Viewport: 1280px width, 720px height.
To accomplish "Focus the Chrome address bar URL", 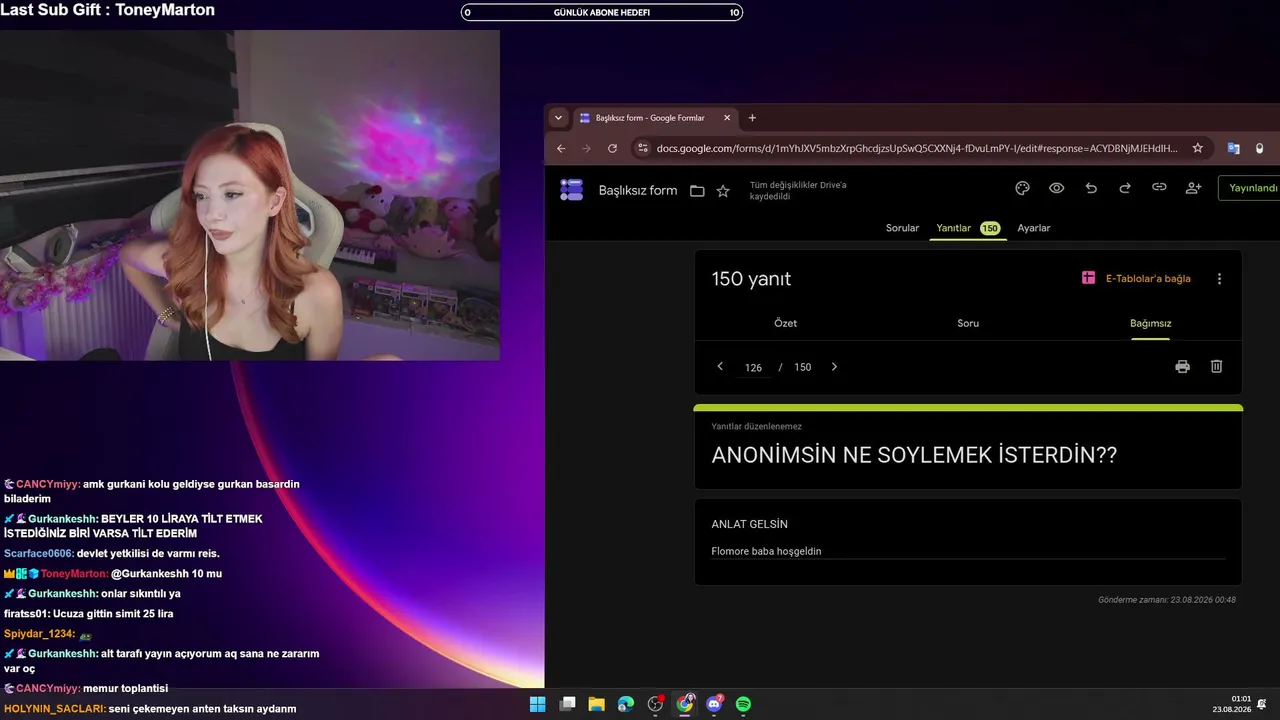I will point(917,148).
